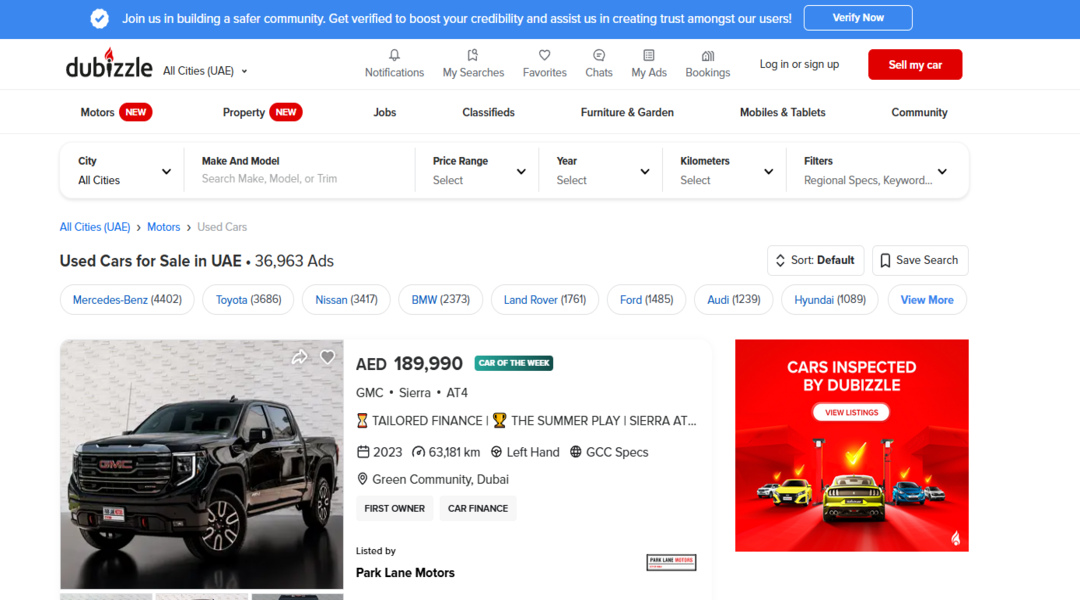Viewport: 1080px width, 600px height.
Task: Open the Notifications bell icon
Action: coord(394,55)
